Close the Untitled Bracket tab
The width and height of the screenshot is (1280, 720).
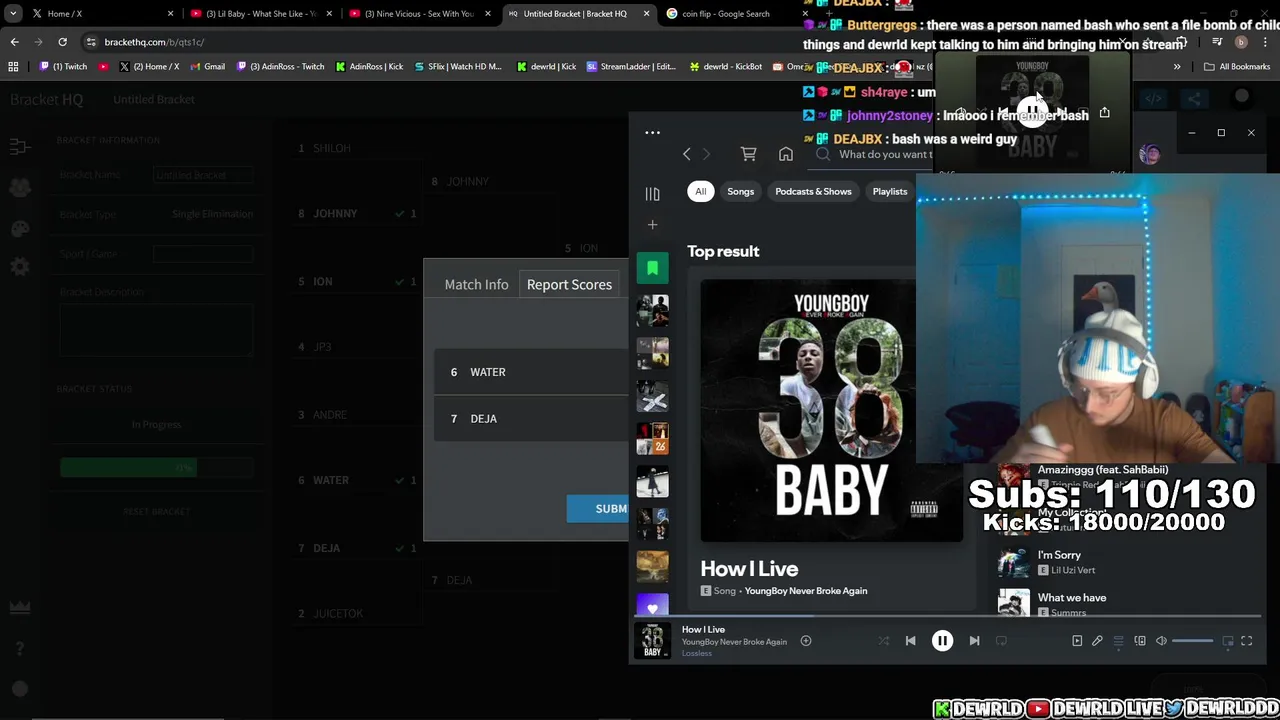click(x=646, y=14)
